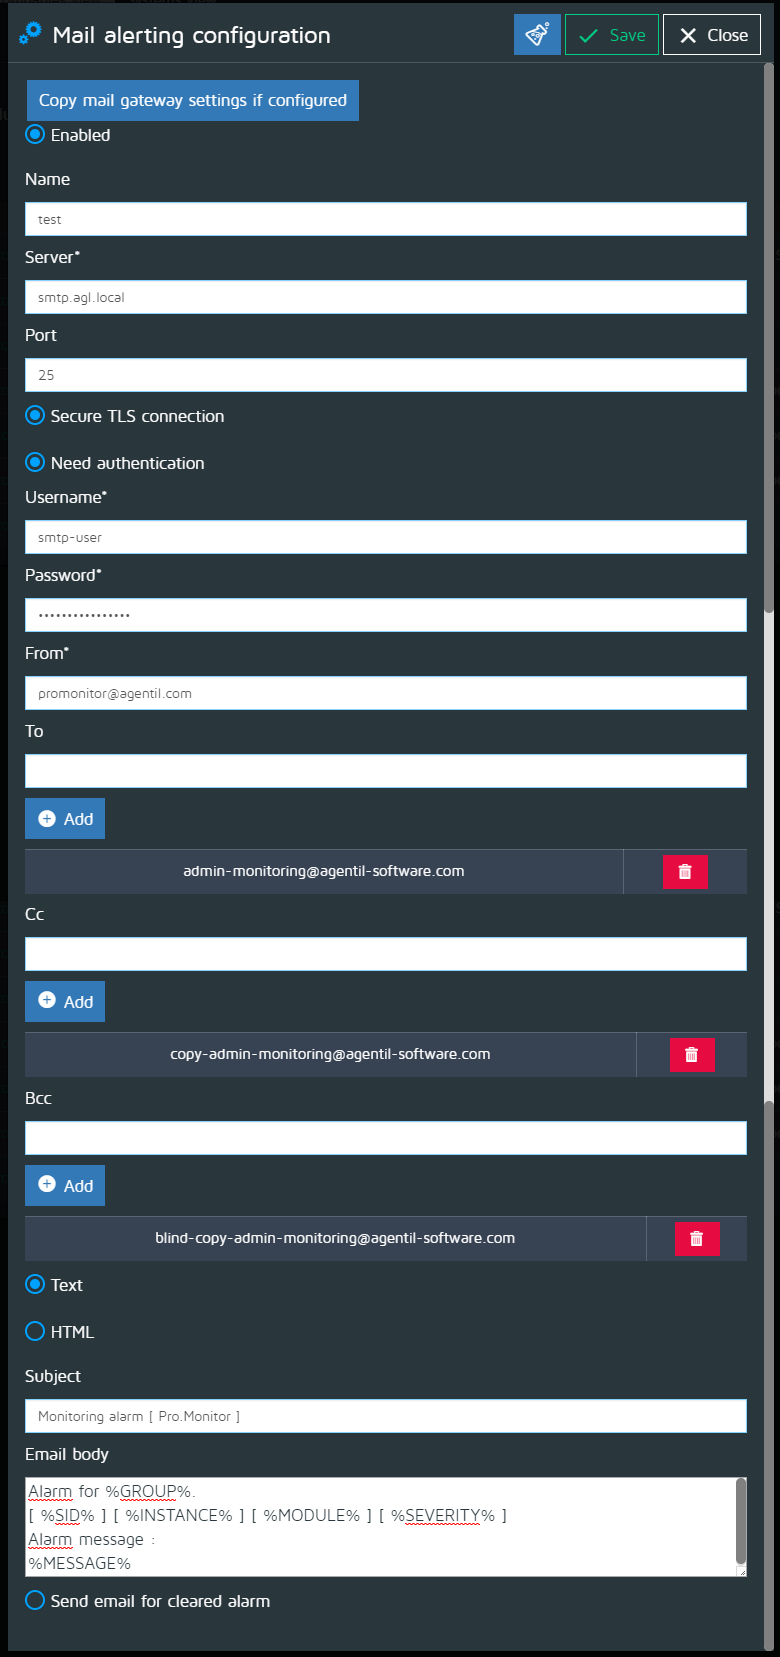Copy mail gateway settings if configured
This screenshot has height=1657, width=780.
[192, 100]
